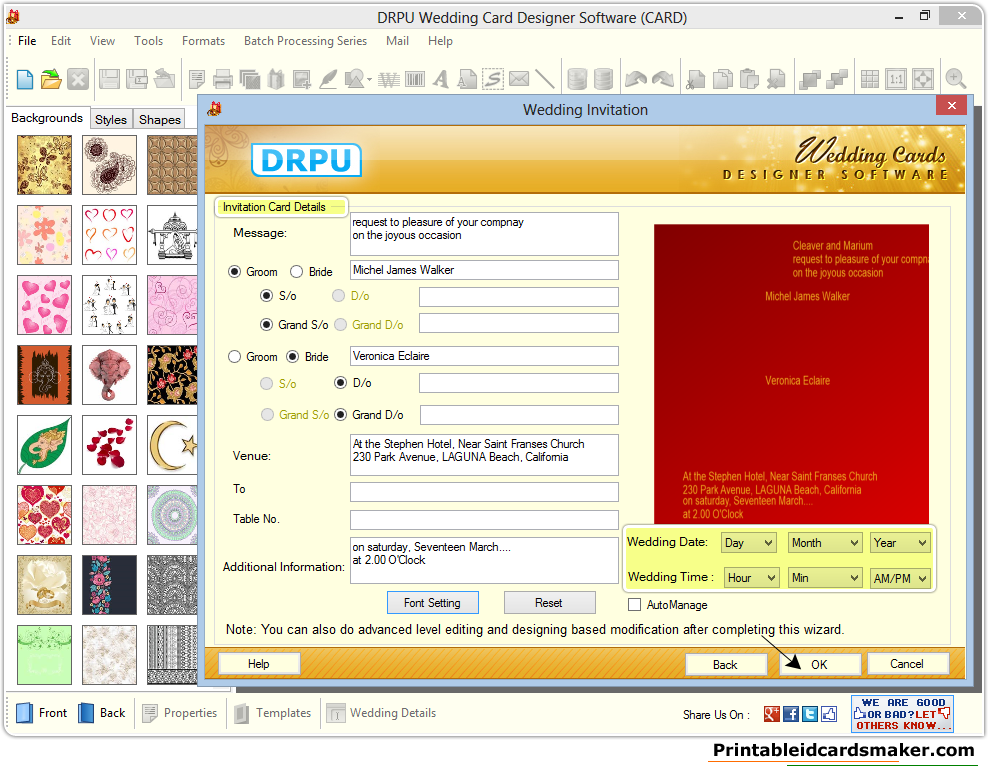Select first row Groom radio button
988x766 pixels.
[234, 272]
